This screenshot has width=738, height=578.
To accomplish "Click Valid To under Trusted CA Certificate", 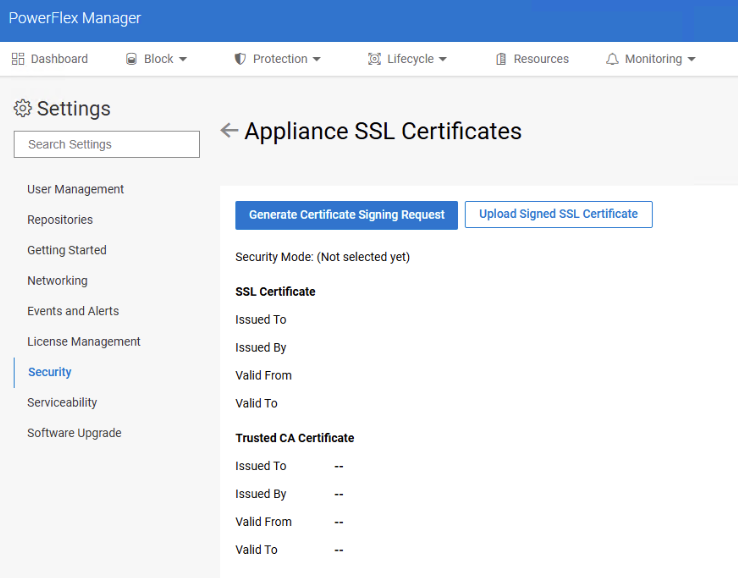I will pyautogui.click(x=257, y=550).
